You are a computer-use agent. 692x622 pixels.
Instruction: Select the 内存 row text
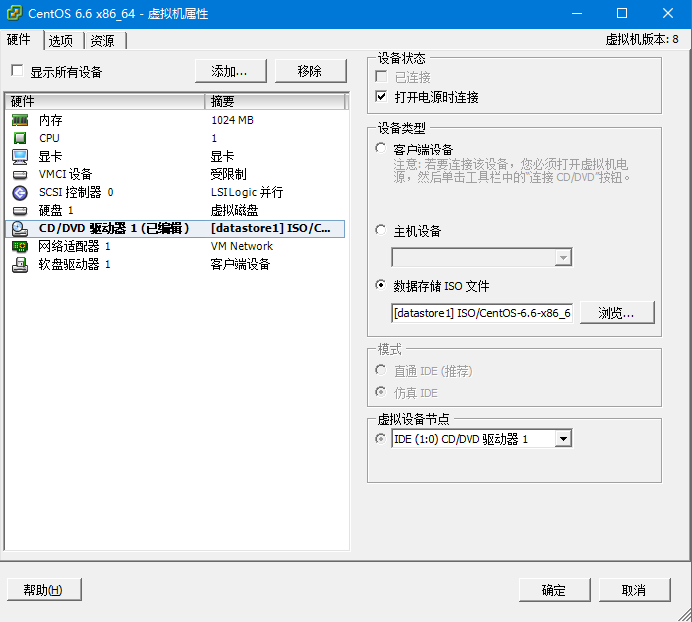[x=50, y=120]
